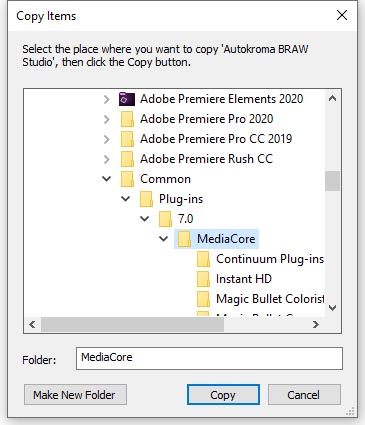Click the Adobe Premiere Pro 2020 folder icon
This screenshot has height=425, width=365.
(127, 119)
